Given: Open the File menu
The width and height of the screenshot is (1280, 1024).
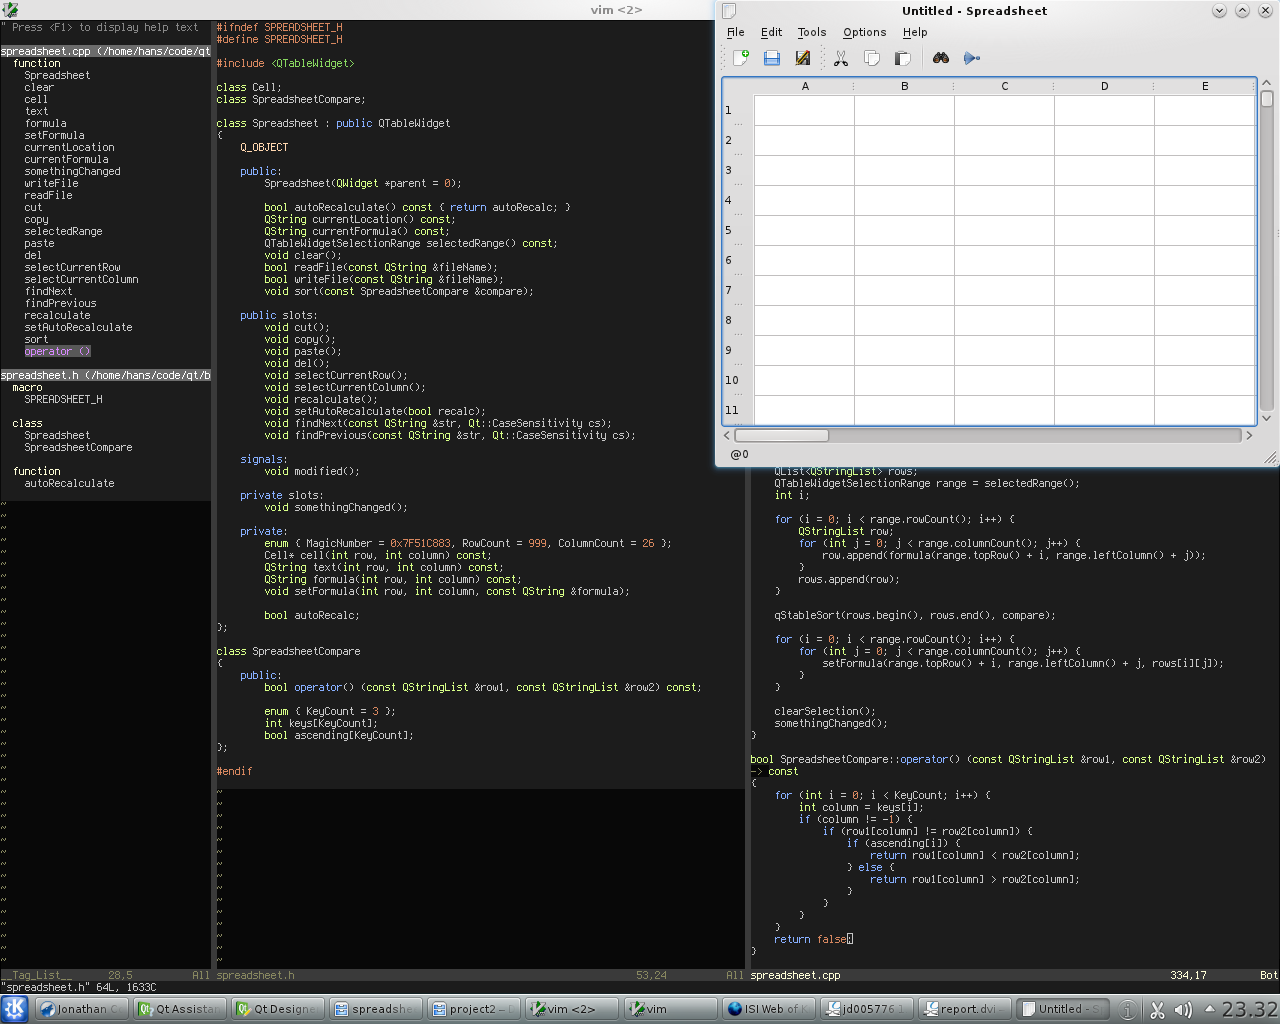Looking at the screenshot, I should 735,32.
